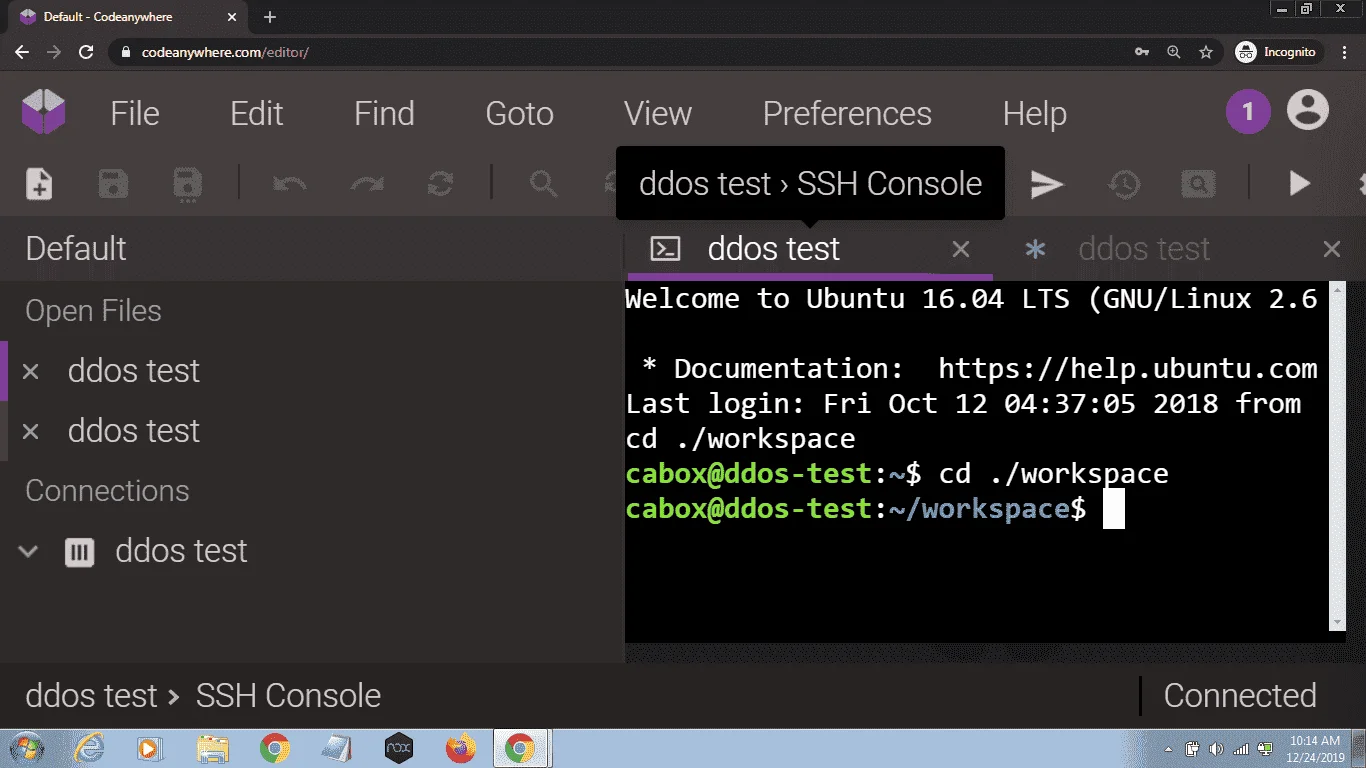Launch Internet Explorer from the taskbar

[x=89, y=748]
